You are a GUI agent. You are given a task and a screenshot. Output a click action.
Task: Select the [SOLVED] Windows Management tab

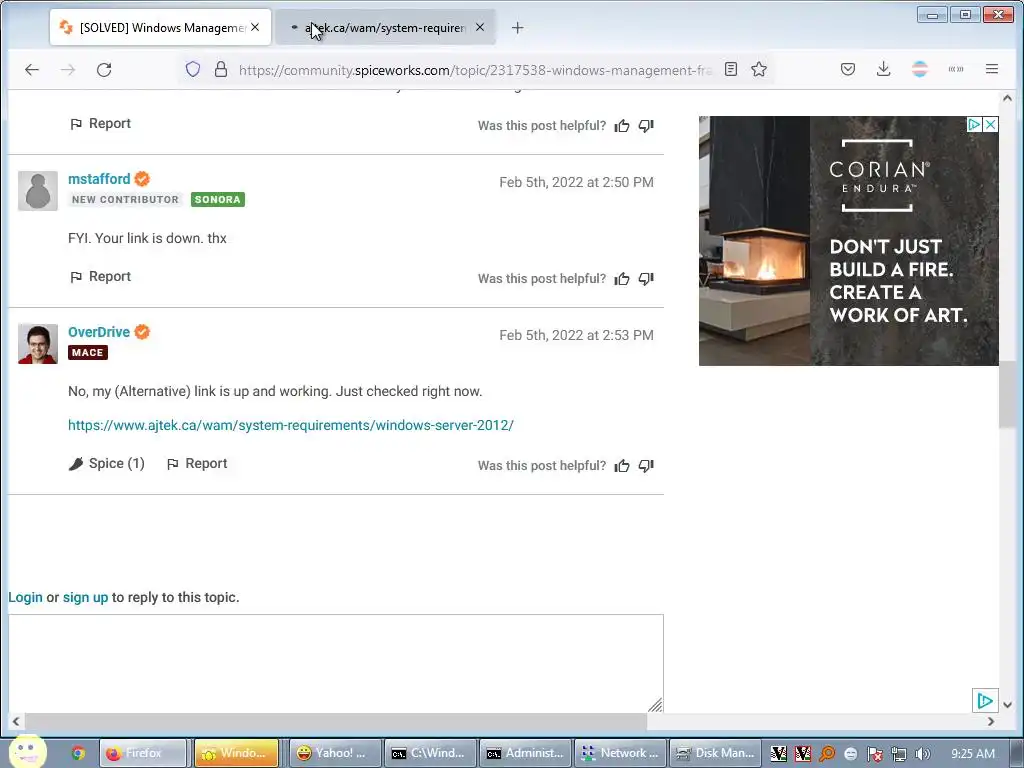(x=160, y=27)
